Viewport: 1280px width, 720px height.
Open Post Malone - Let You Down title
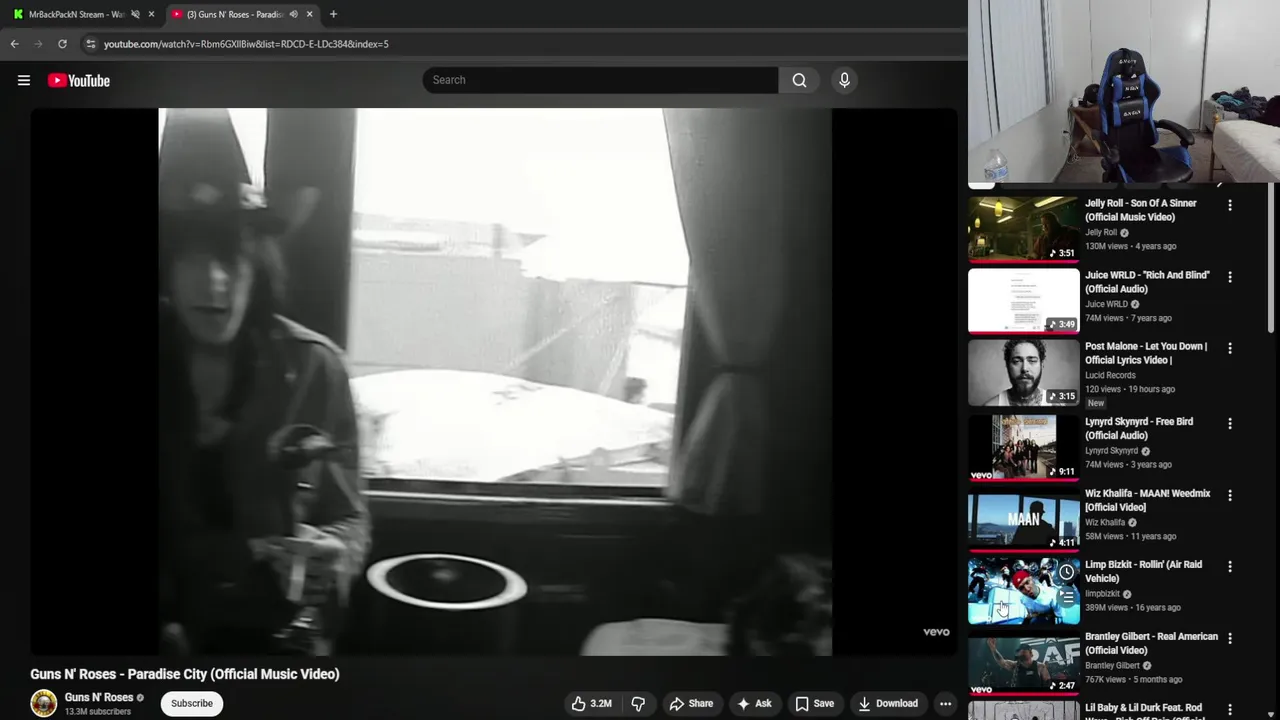click(1146, 353)
